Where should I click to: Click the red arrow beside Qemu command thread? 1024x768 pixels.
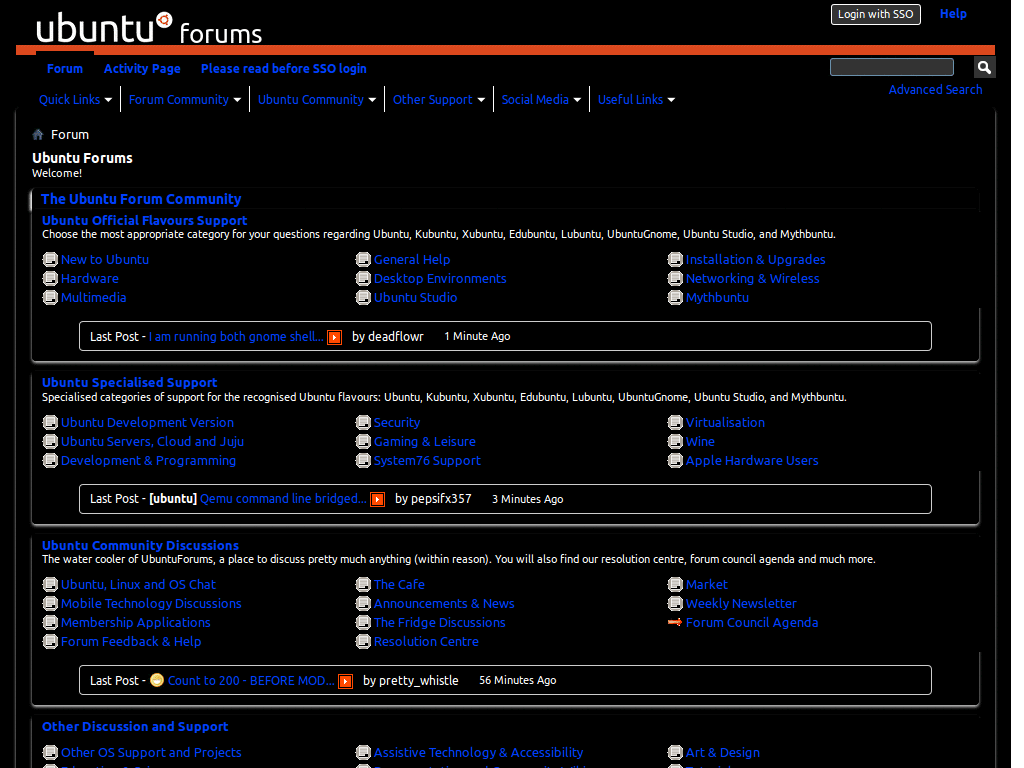[x=377, y=499]
